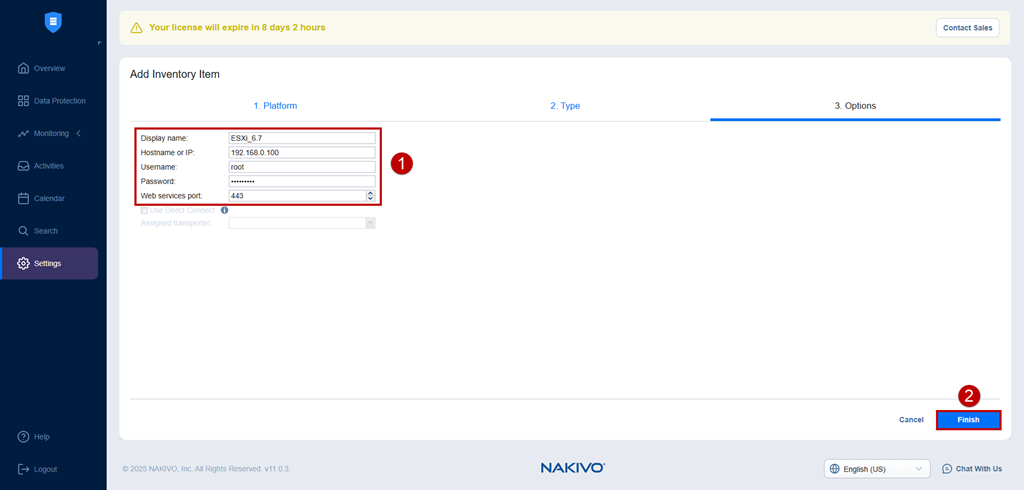Image resolution: width=1024 pixels, height=490 pixels.
Task: Open Monitoring in the sidebar
Action: (51, 133)
